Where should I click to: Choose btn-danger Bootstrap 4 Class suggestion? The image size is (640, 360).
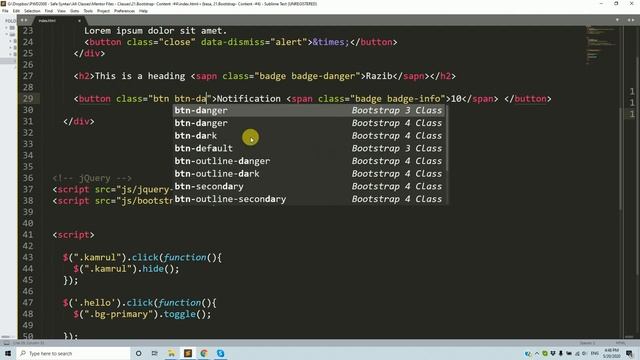click(309, 123)
